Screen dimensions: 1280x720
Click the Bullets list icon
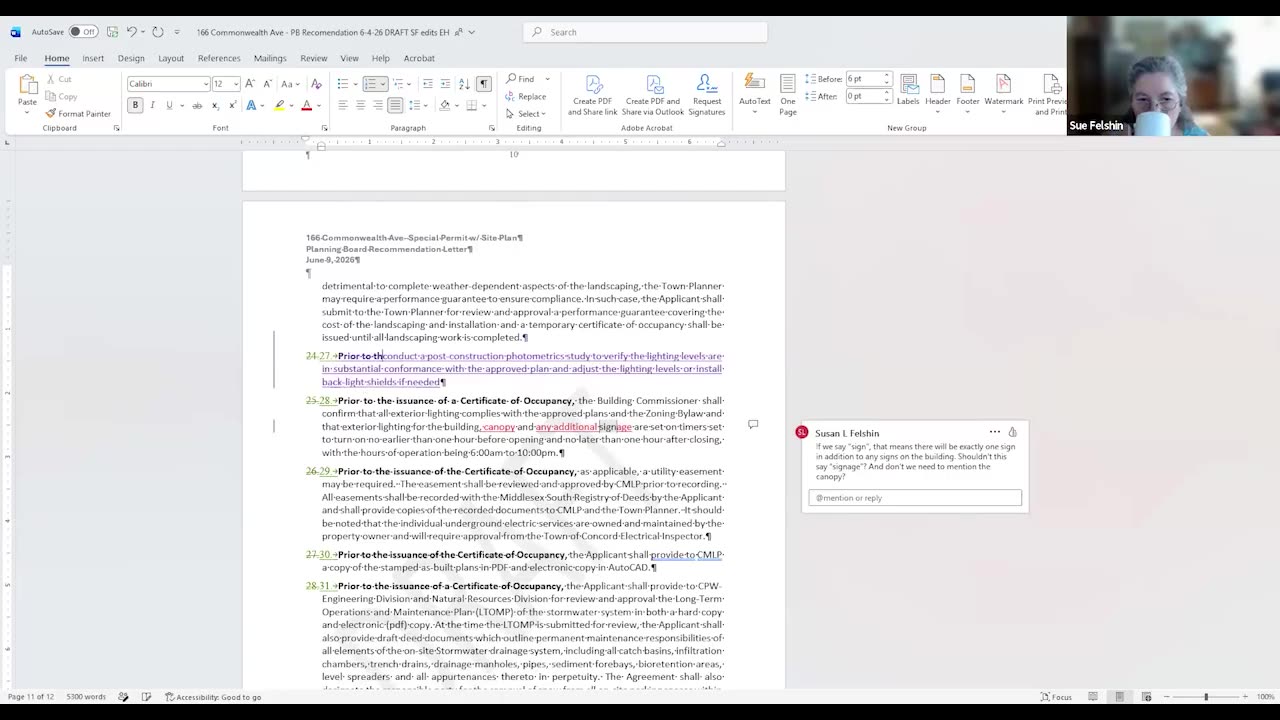point(342,84)
